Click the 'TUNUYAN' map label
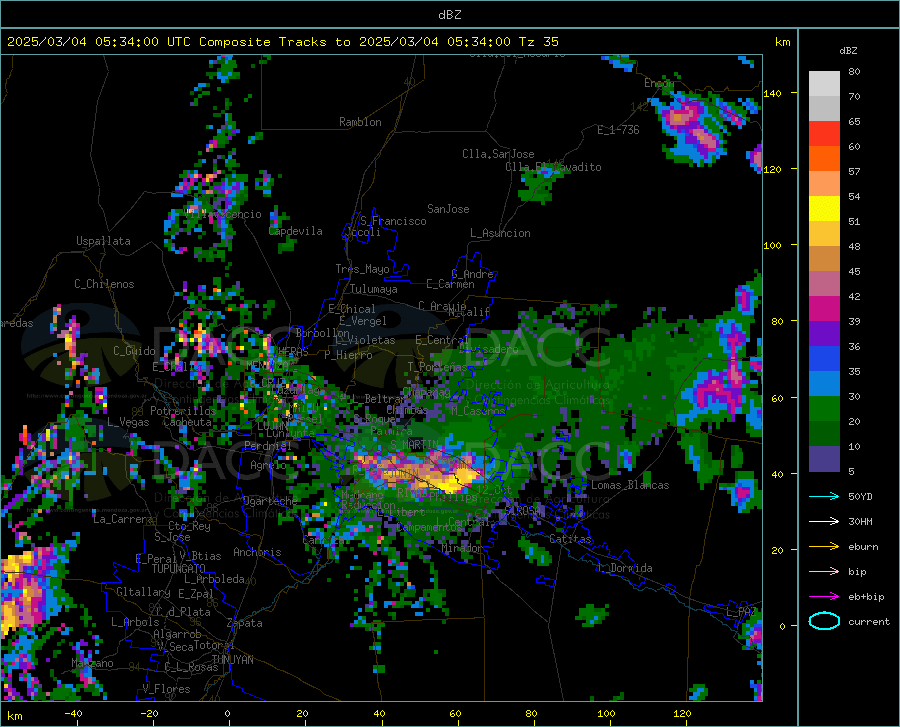Image resolution: width=900 pixels, height=727 pixels. point(232,660)
